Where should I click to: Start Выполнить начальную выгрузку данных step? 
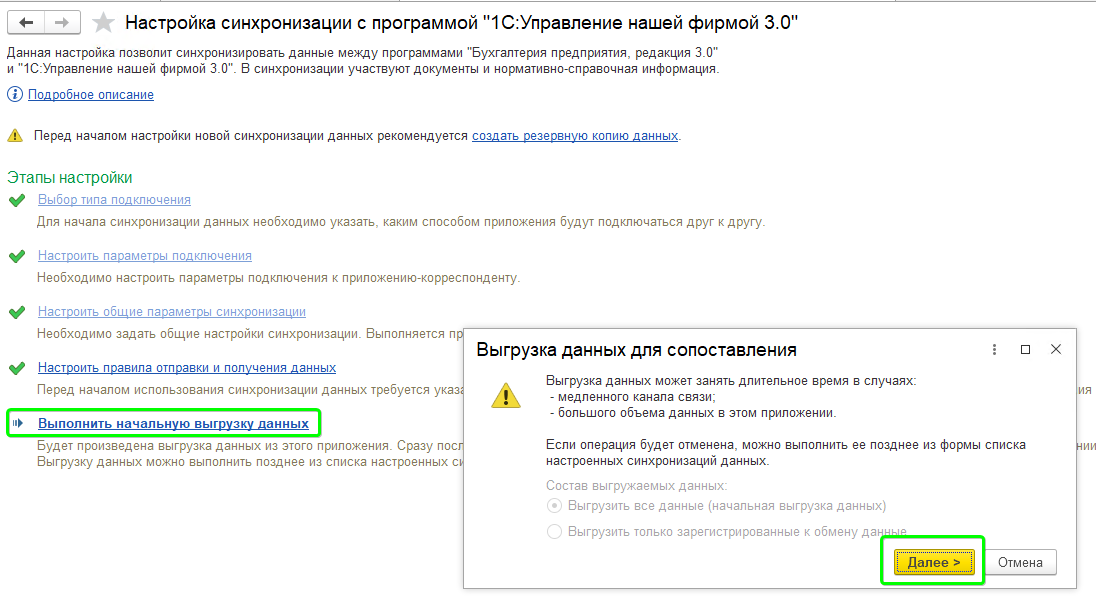173,424
